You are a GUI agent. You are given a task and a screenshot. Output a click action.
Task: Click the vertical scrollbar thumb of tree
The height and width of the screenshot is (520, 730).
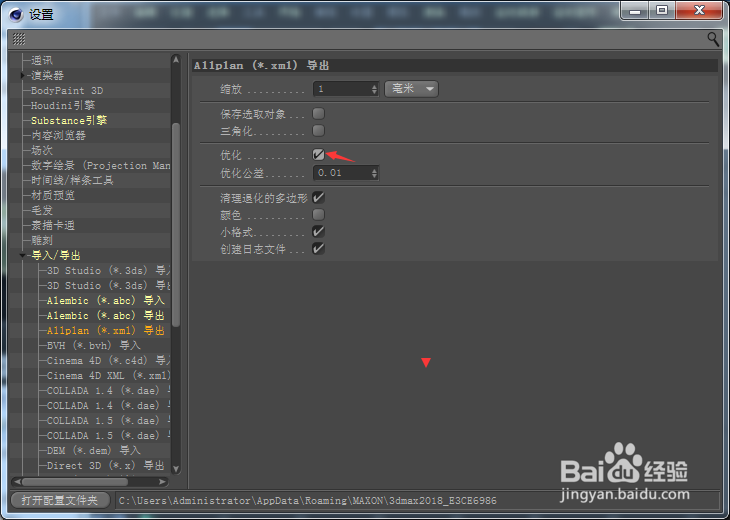coord(176,224)
